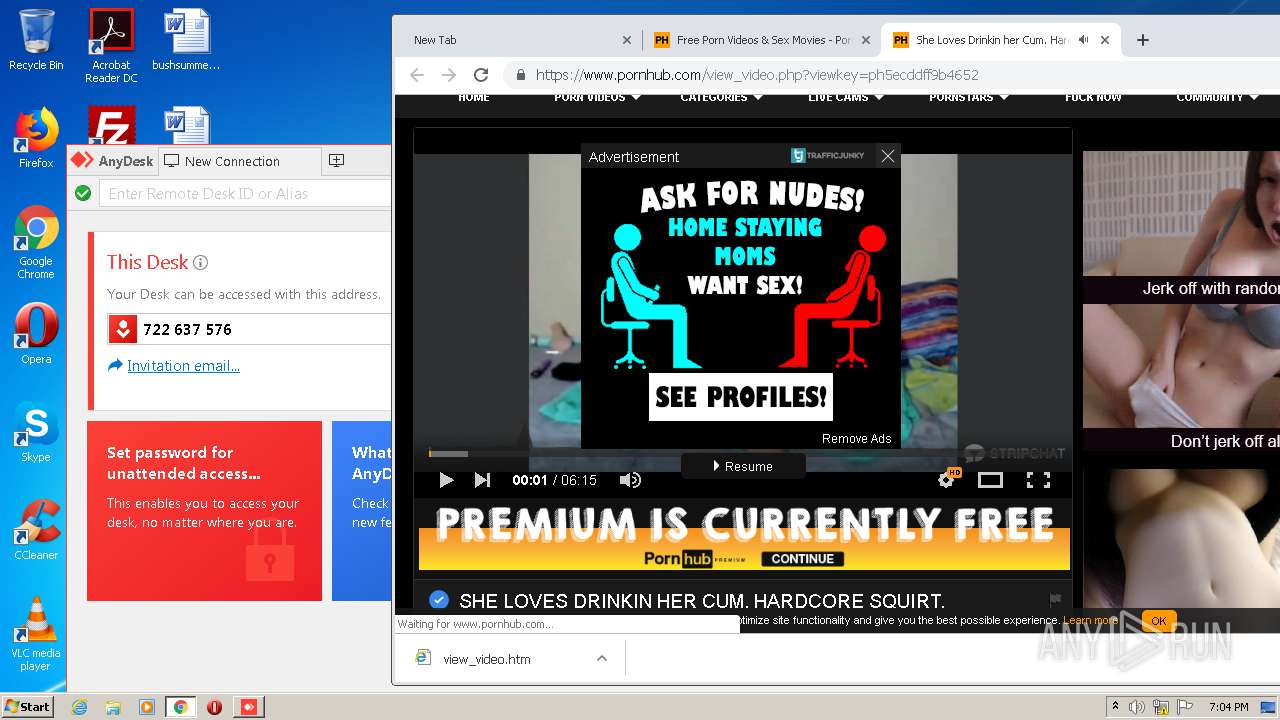Click the flag report icon beside the video title
Viewport: 1280px width, 720px height.
coord(1055,600)
